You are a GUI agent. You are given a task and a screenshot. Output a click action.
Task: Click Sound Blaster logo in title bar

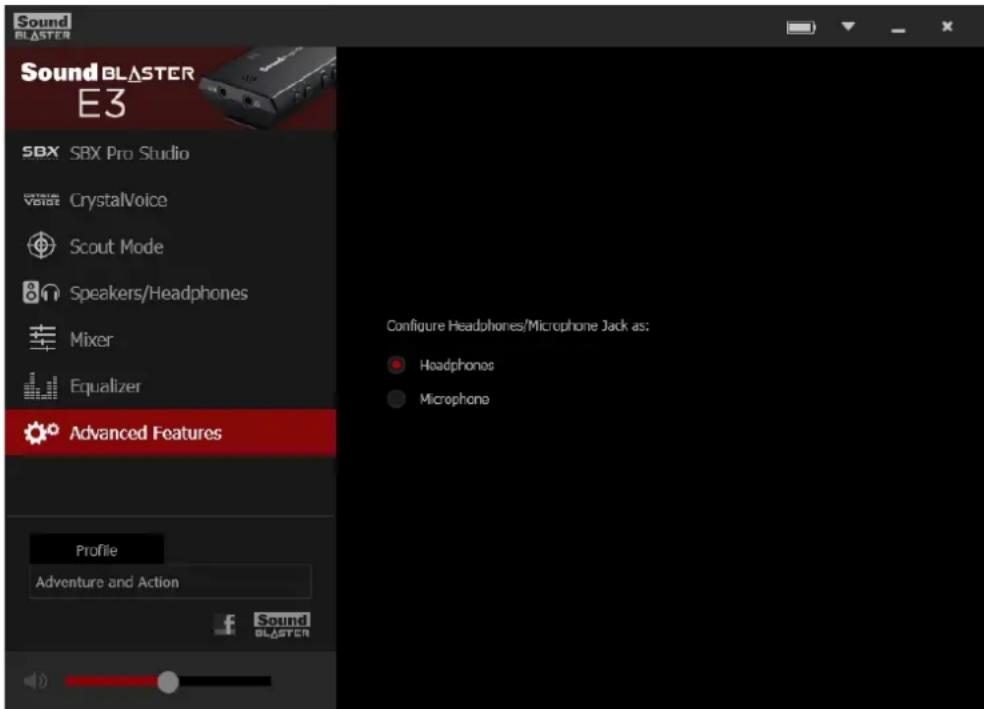click(x=42, y=27)
